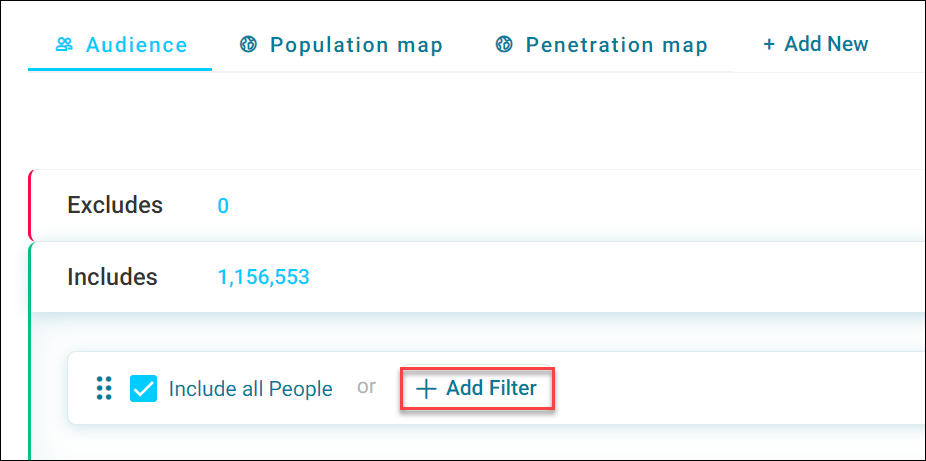926x461 pixels.
Task: Switch to the Penetration map tab
Action: (601, 45)
